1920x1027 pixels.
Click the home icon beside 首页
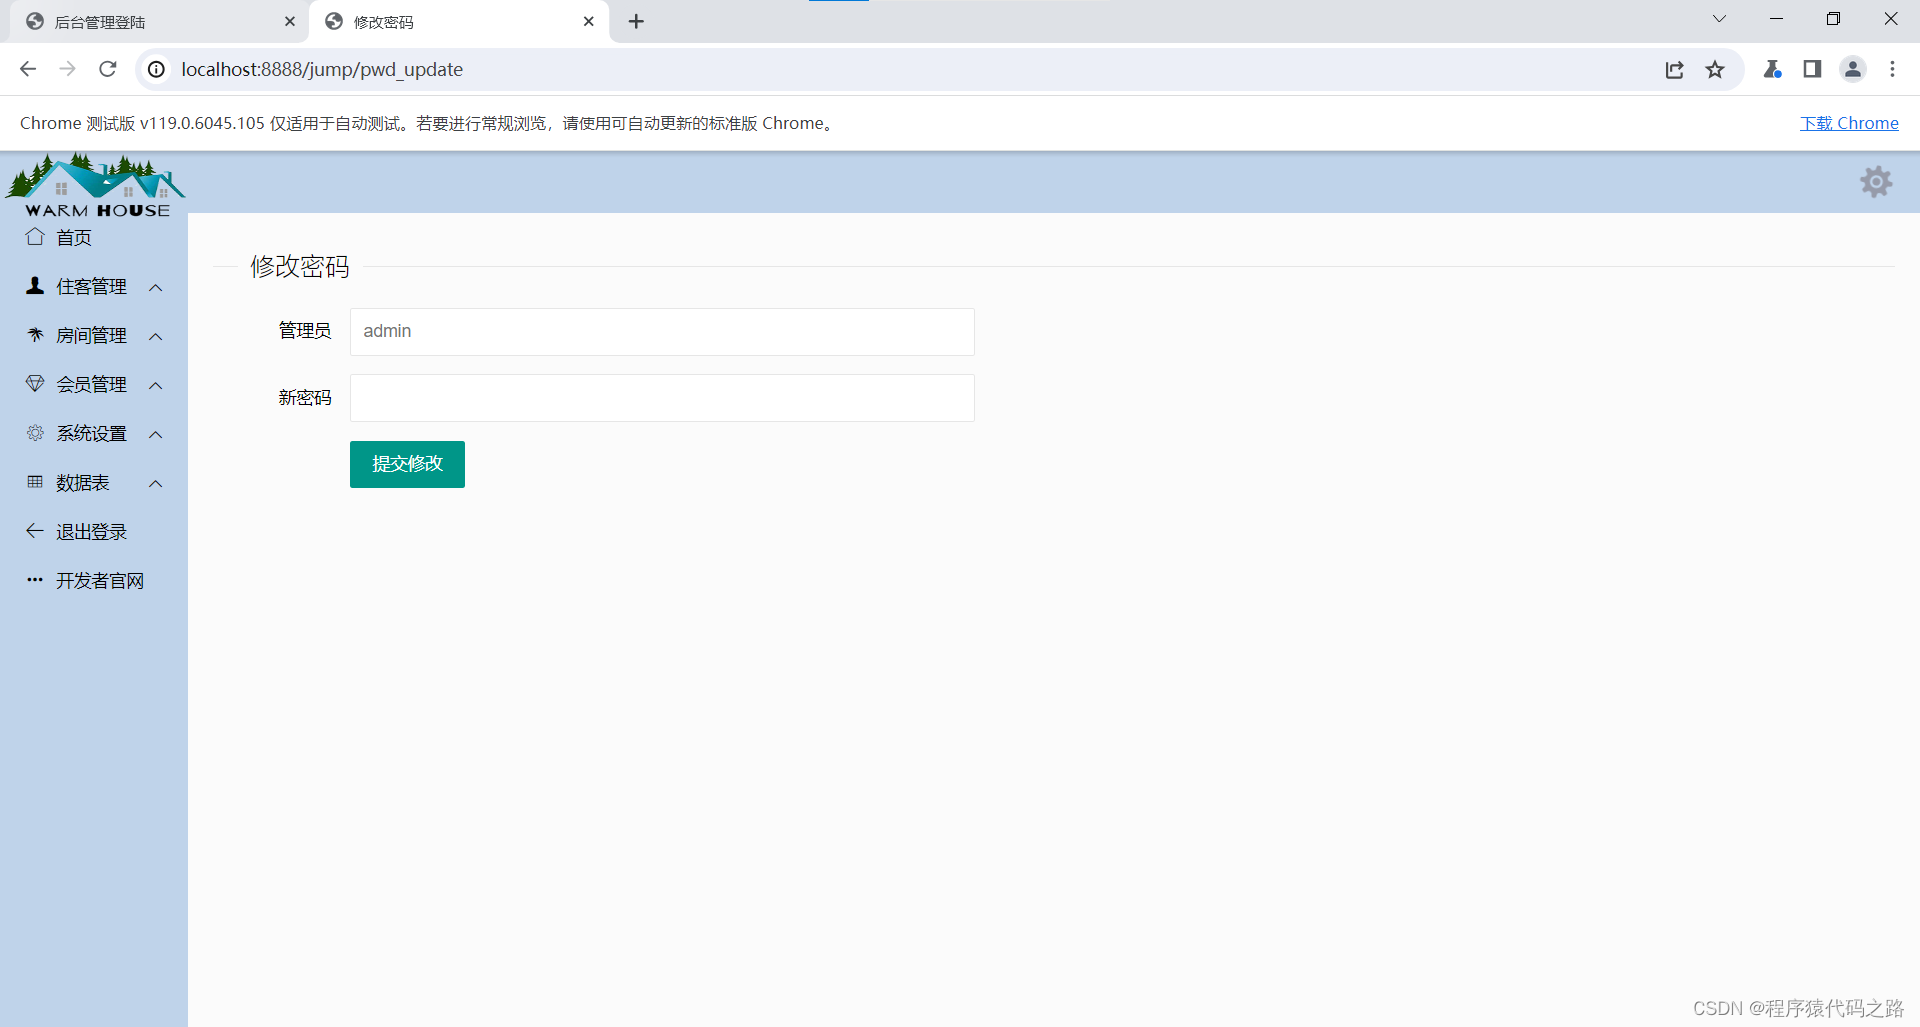(35, 237)
